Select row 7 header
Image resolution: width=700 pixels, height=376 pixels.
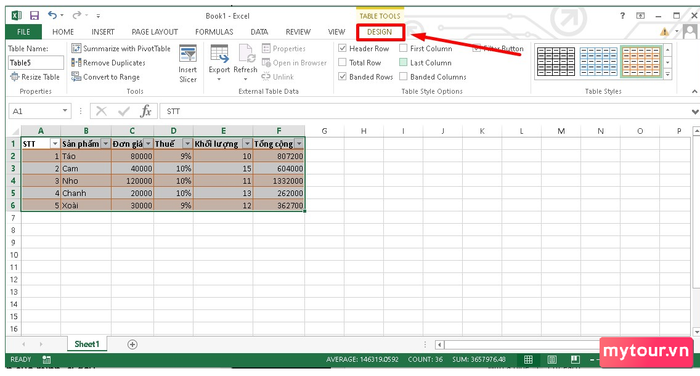pyautogui.click(x=13, y=218)
